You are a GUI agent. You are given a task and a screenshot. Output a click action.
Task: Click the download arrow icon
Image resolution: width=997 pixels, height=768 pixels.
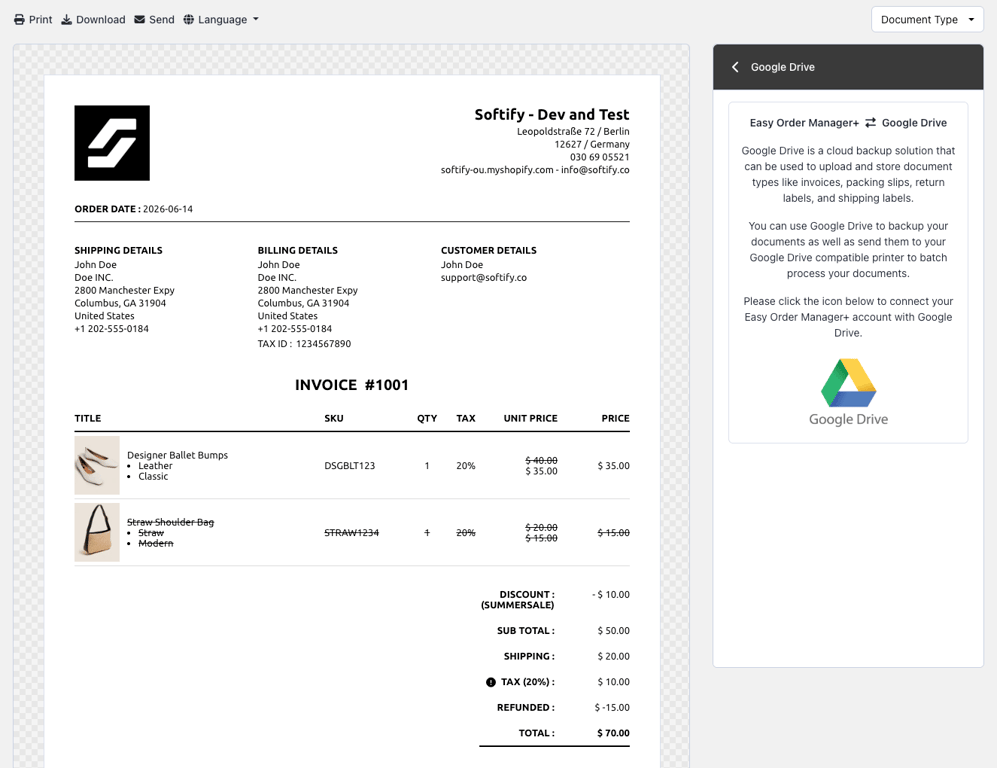point(67,20)
